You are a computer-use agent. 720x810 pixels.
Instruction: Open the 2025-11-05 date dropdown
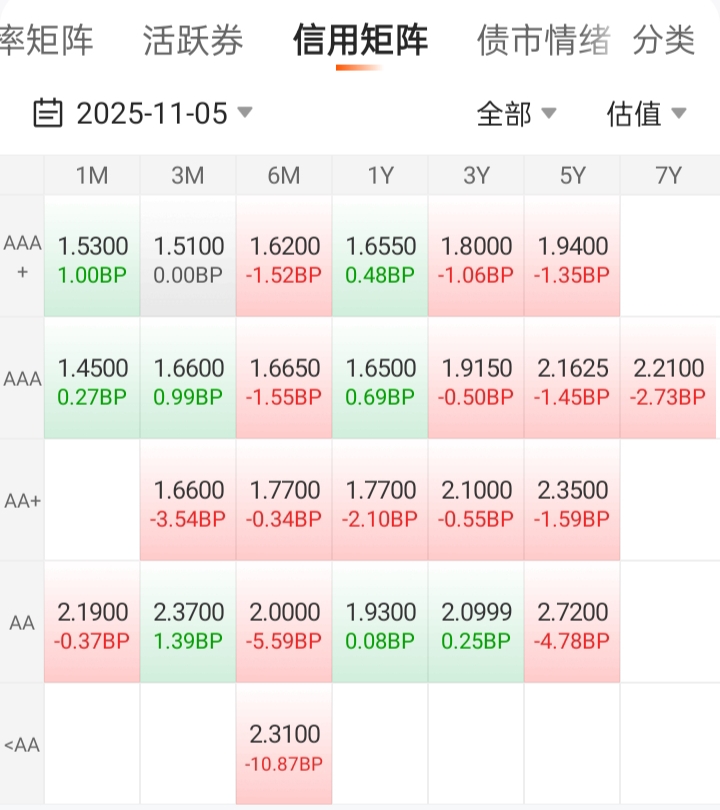tap(160, 113)
